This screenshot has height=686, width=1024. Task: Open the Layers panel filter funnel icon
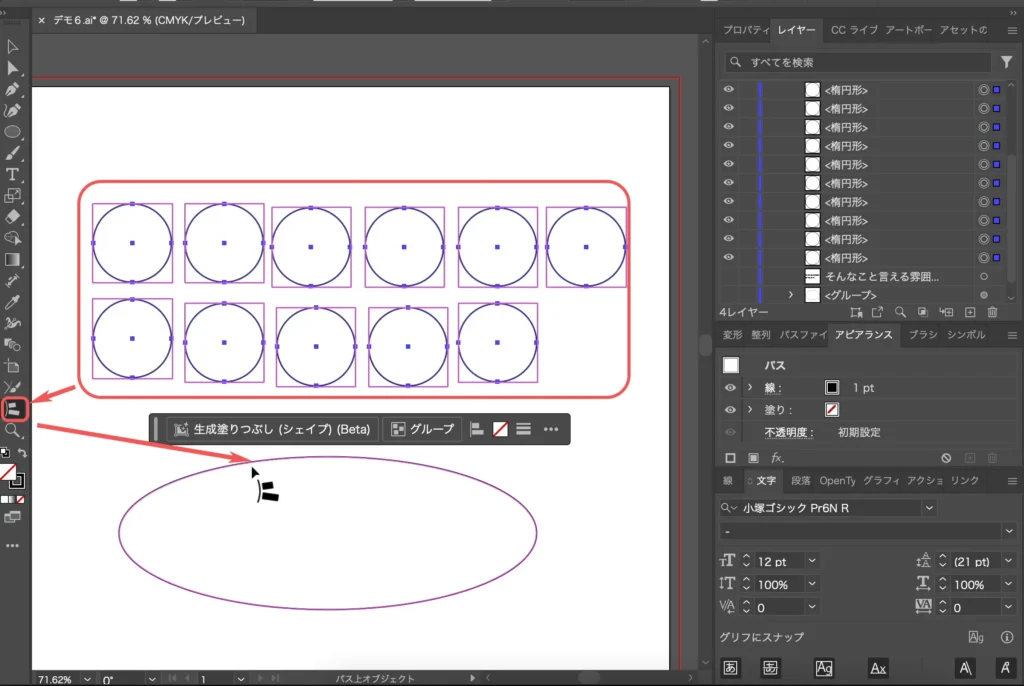pyautogui.click(x=1006, y=62)
